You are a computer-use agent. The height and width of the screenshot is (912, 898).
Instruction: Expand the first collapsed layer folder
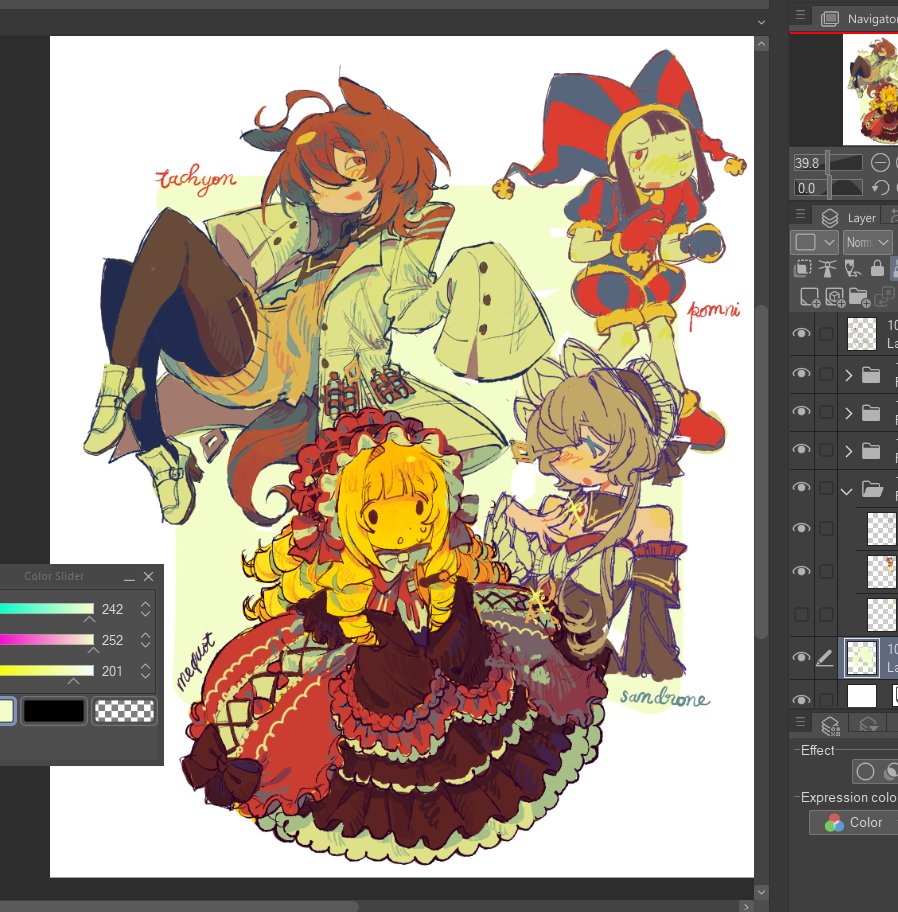coord(848,375)
